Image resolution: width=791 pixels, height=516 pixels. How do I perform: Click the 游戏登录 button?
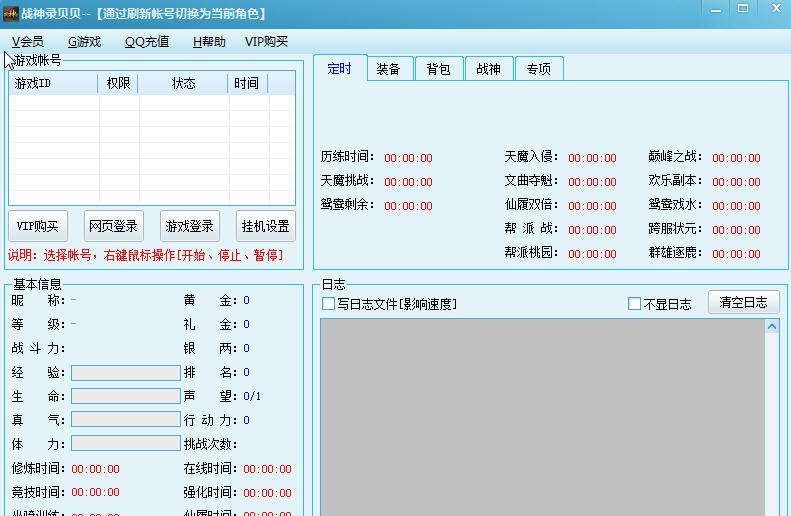[x=189, y=226]
